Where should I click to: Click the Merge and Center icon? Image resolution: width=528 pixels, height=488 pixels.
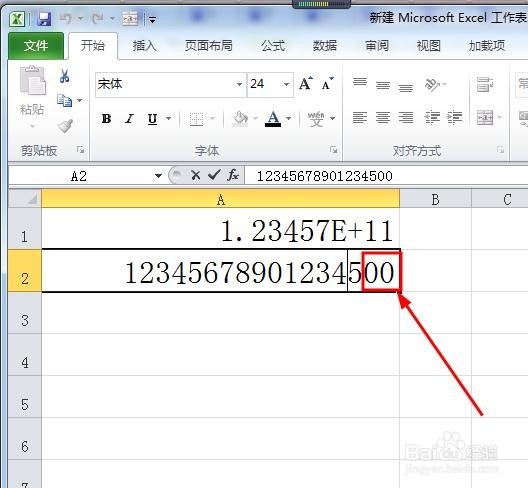coord(485,118)
